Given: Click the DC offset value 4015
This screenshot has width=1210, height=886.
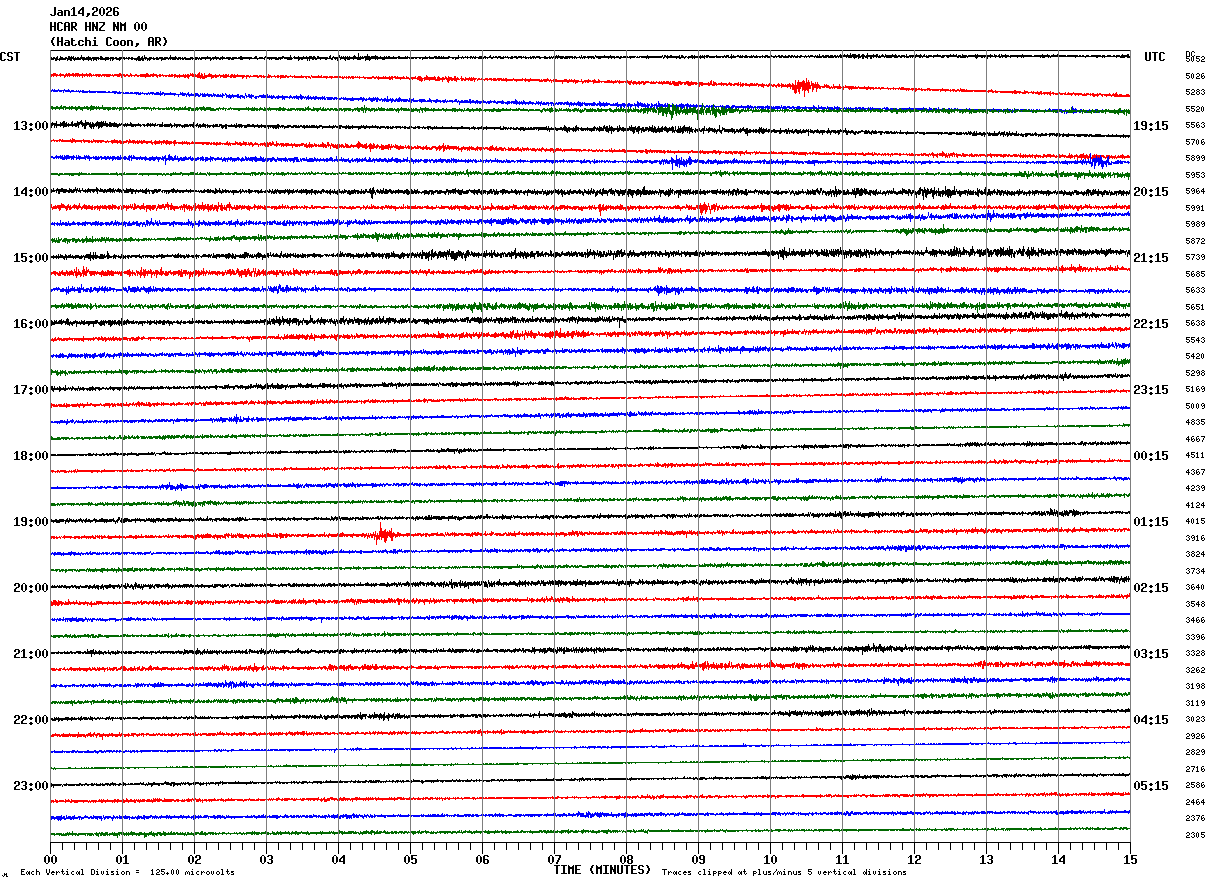Looking at the screenshot, I should pyautogui.click(x=1195, y=522).
